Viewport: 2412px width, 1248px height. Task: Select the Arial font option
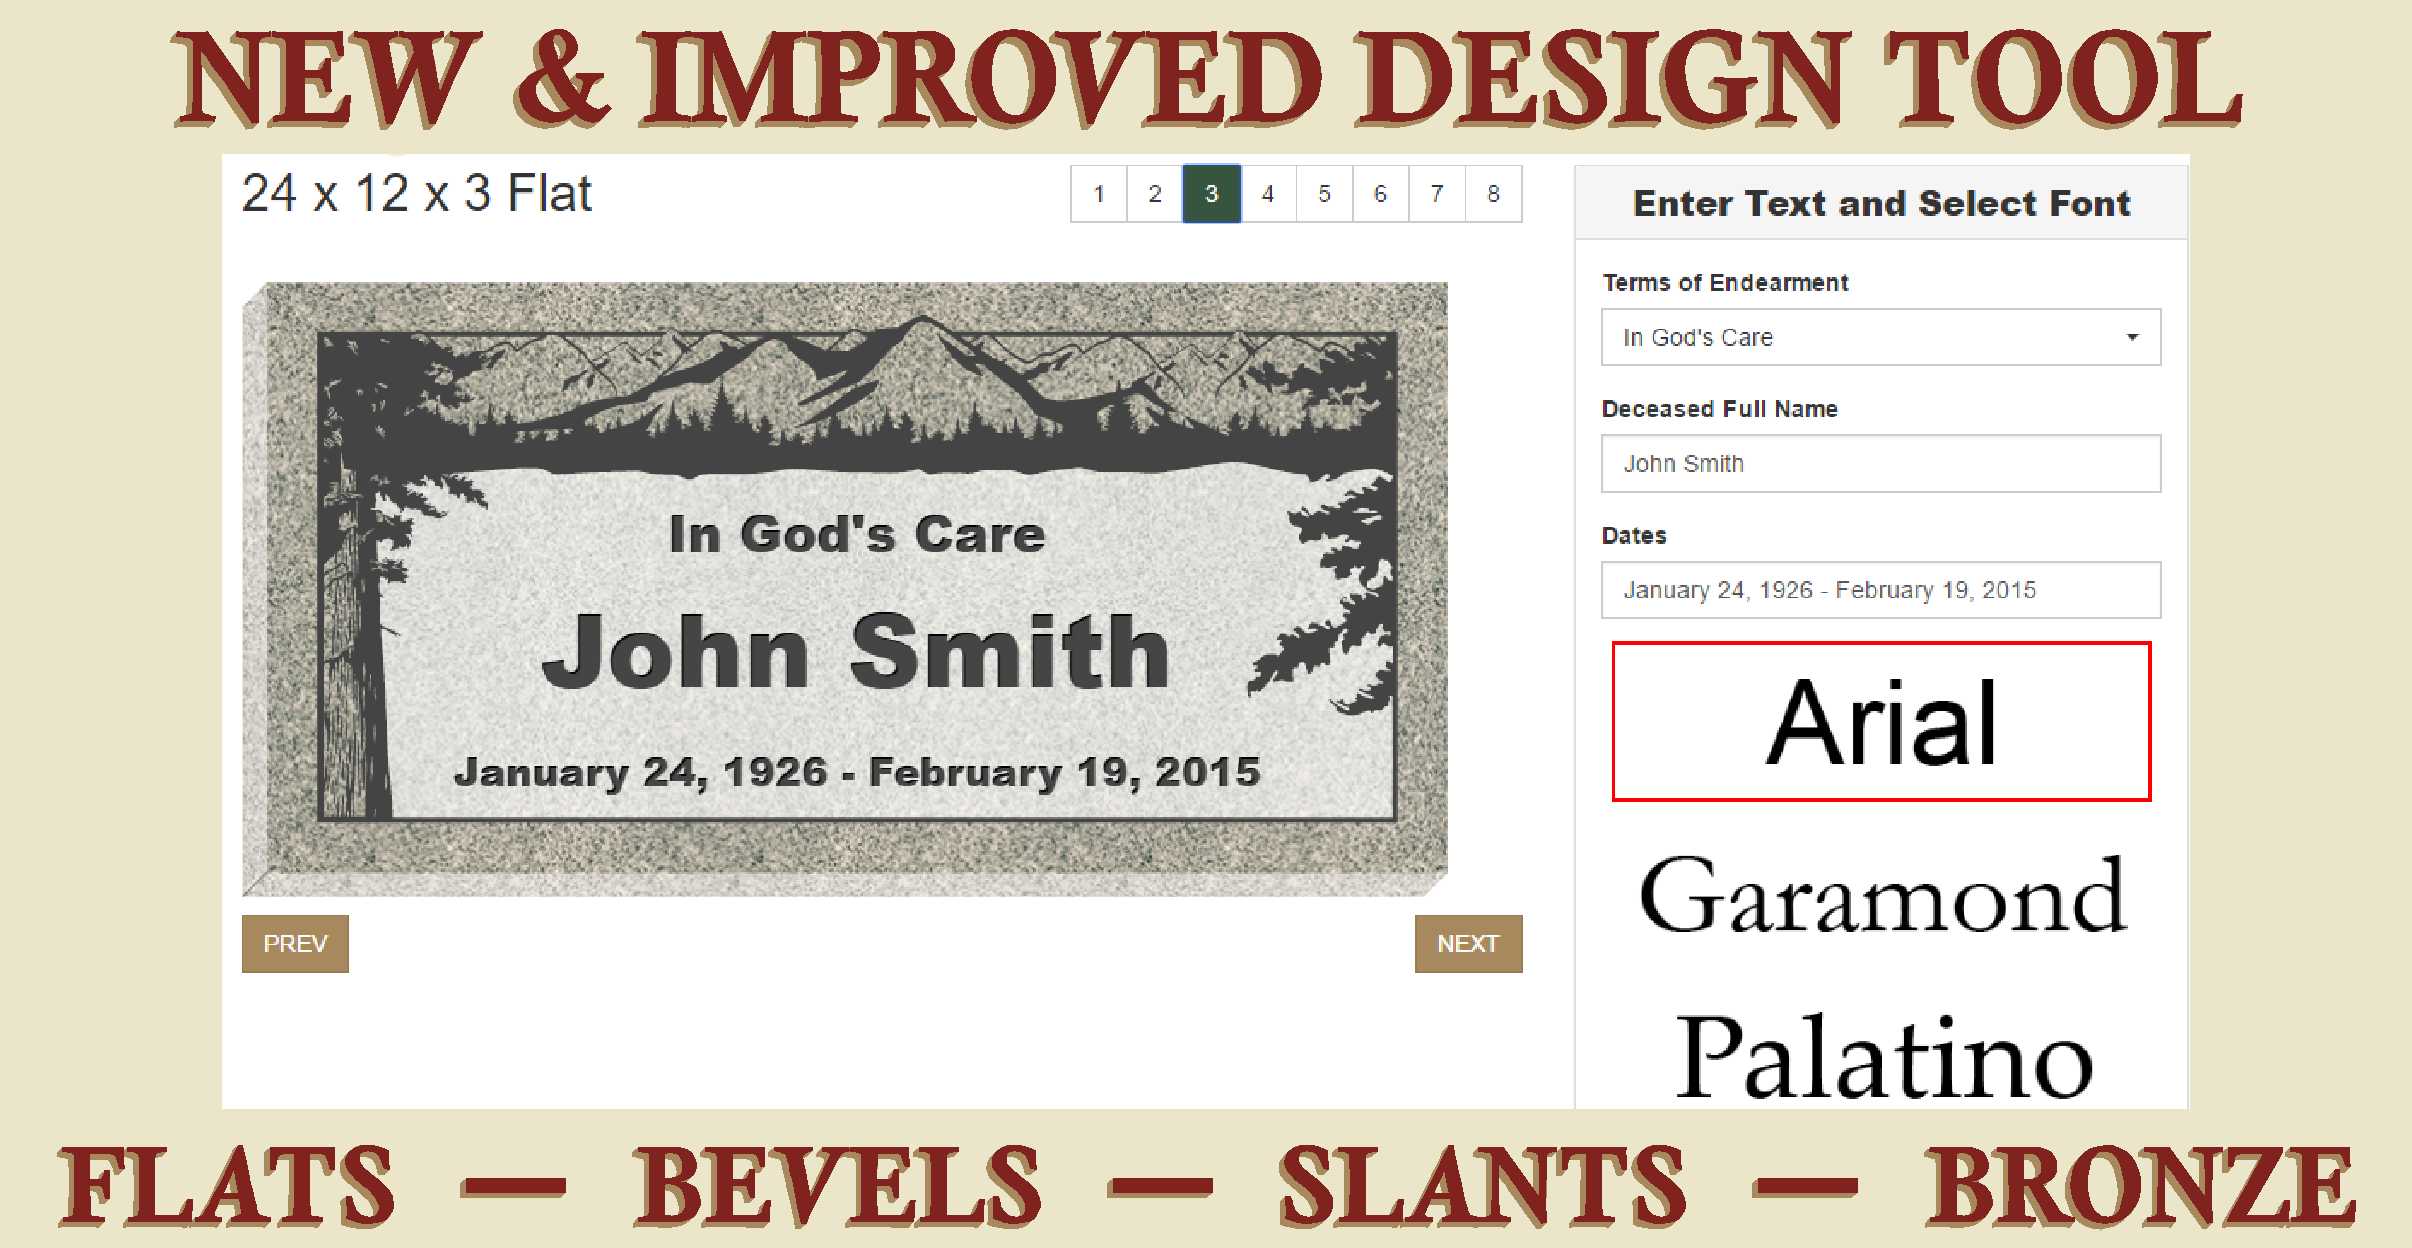[1881, 721]
